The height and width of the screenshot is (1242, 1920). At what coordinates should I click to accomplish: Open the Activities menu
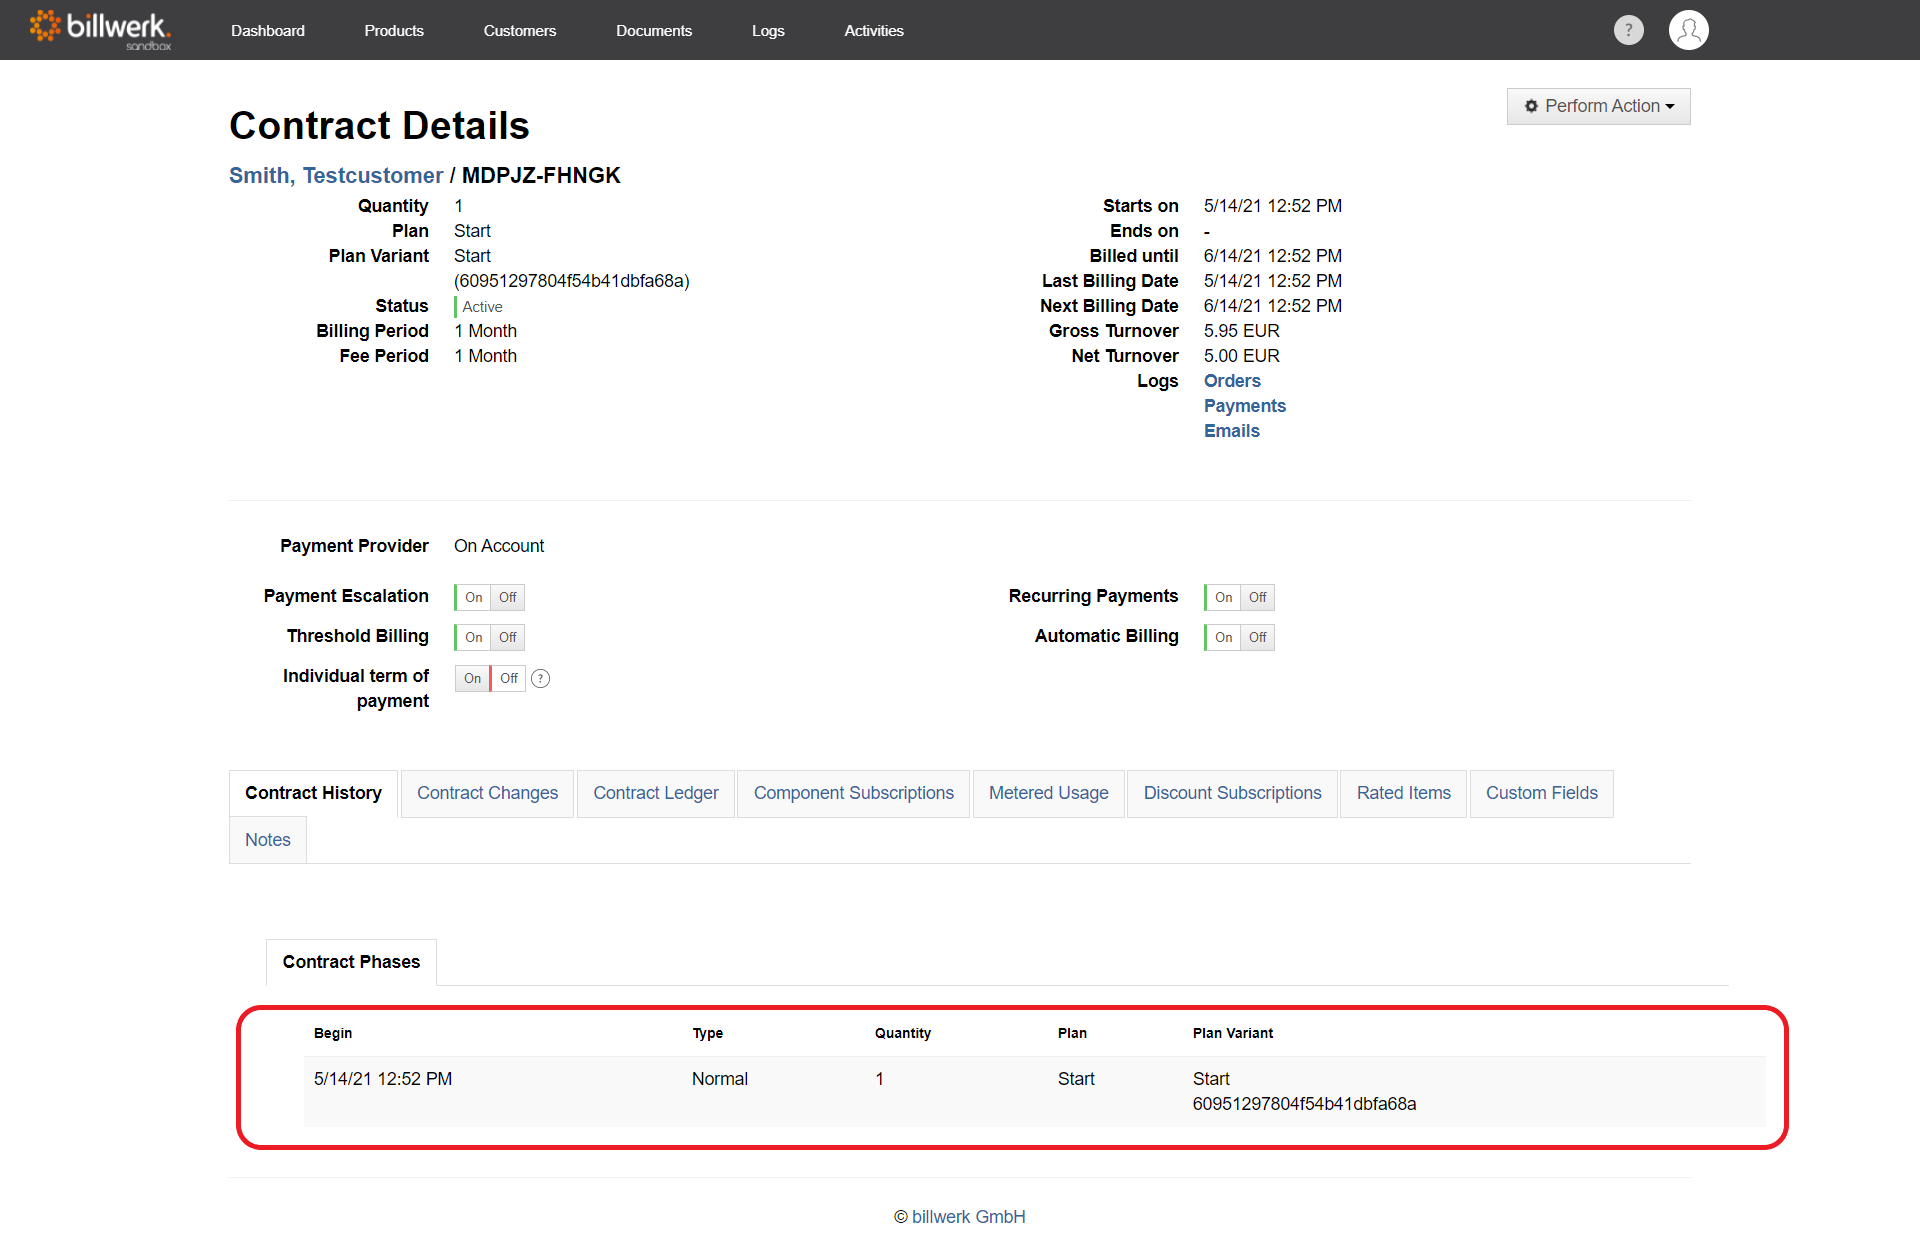874,31
